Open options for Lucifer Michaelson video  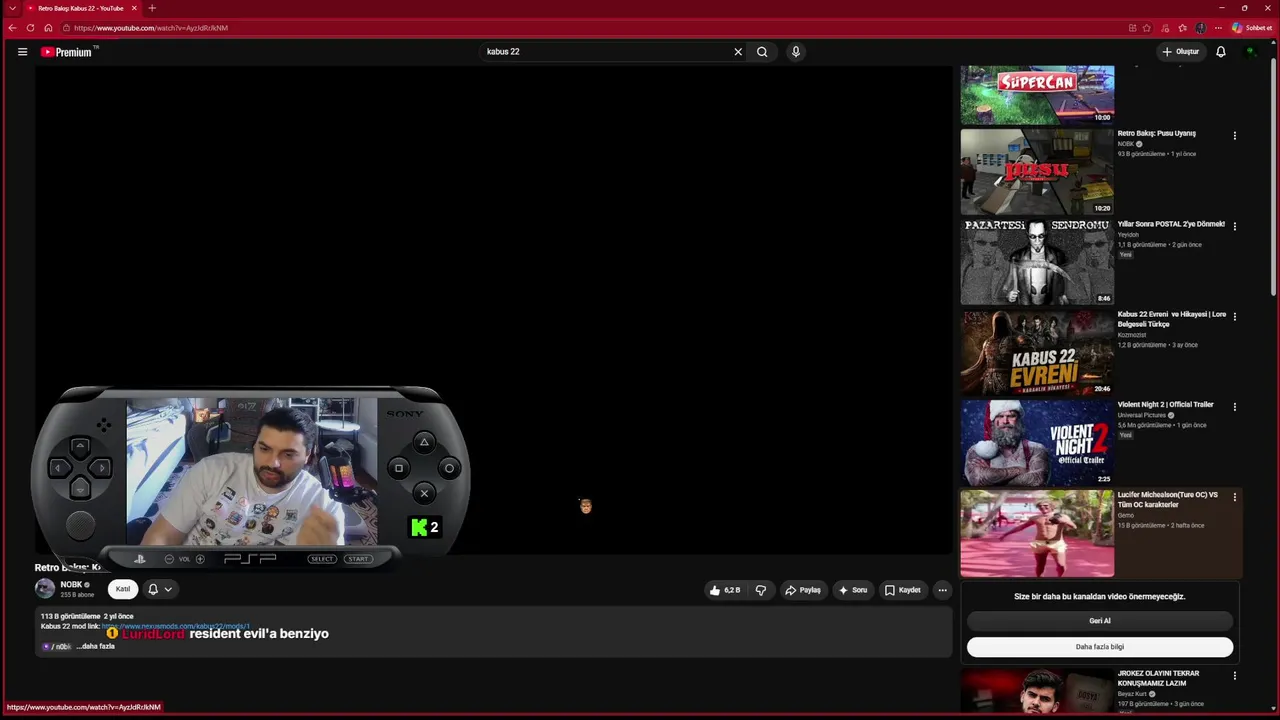(x=1234, y=497)
